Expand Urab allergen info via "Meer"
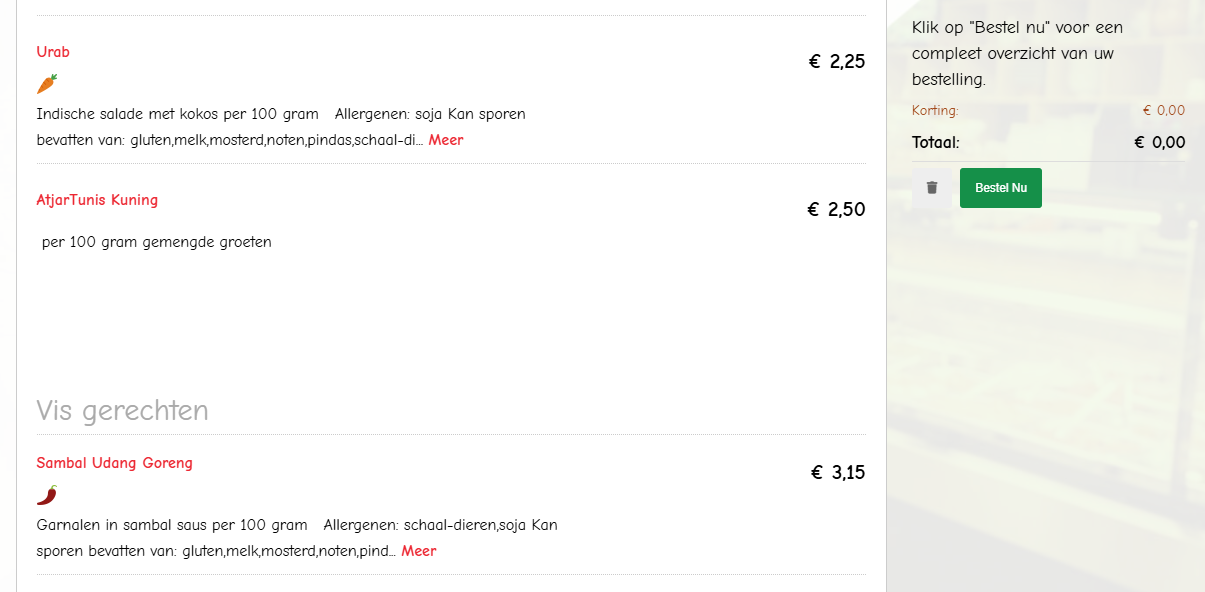 point(444,139)
